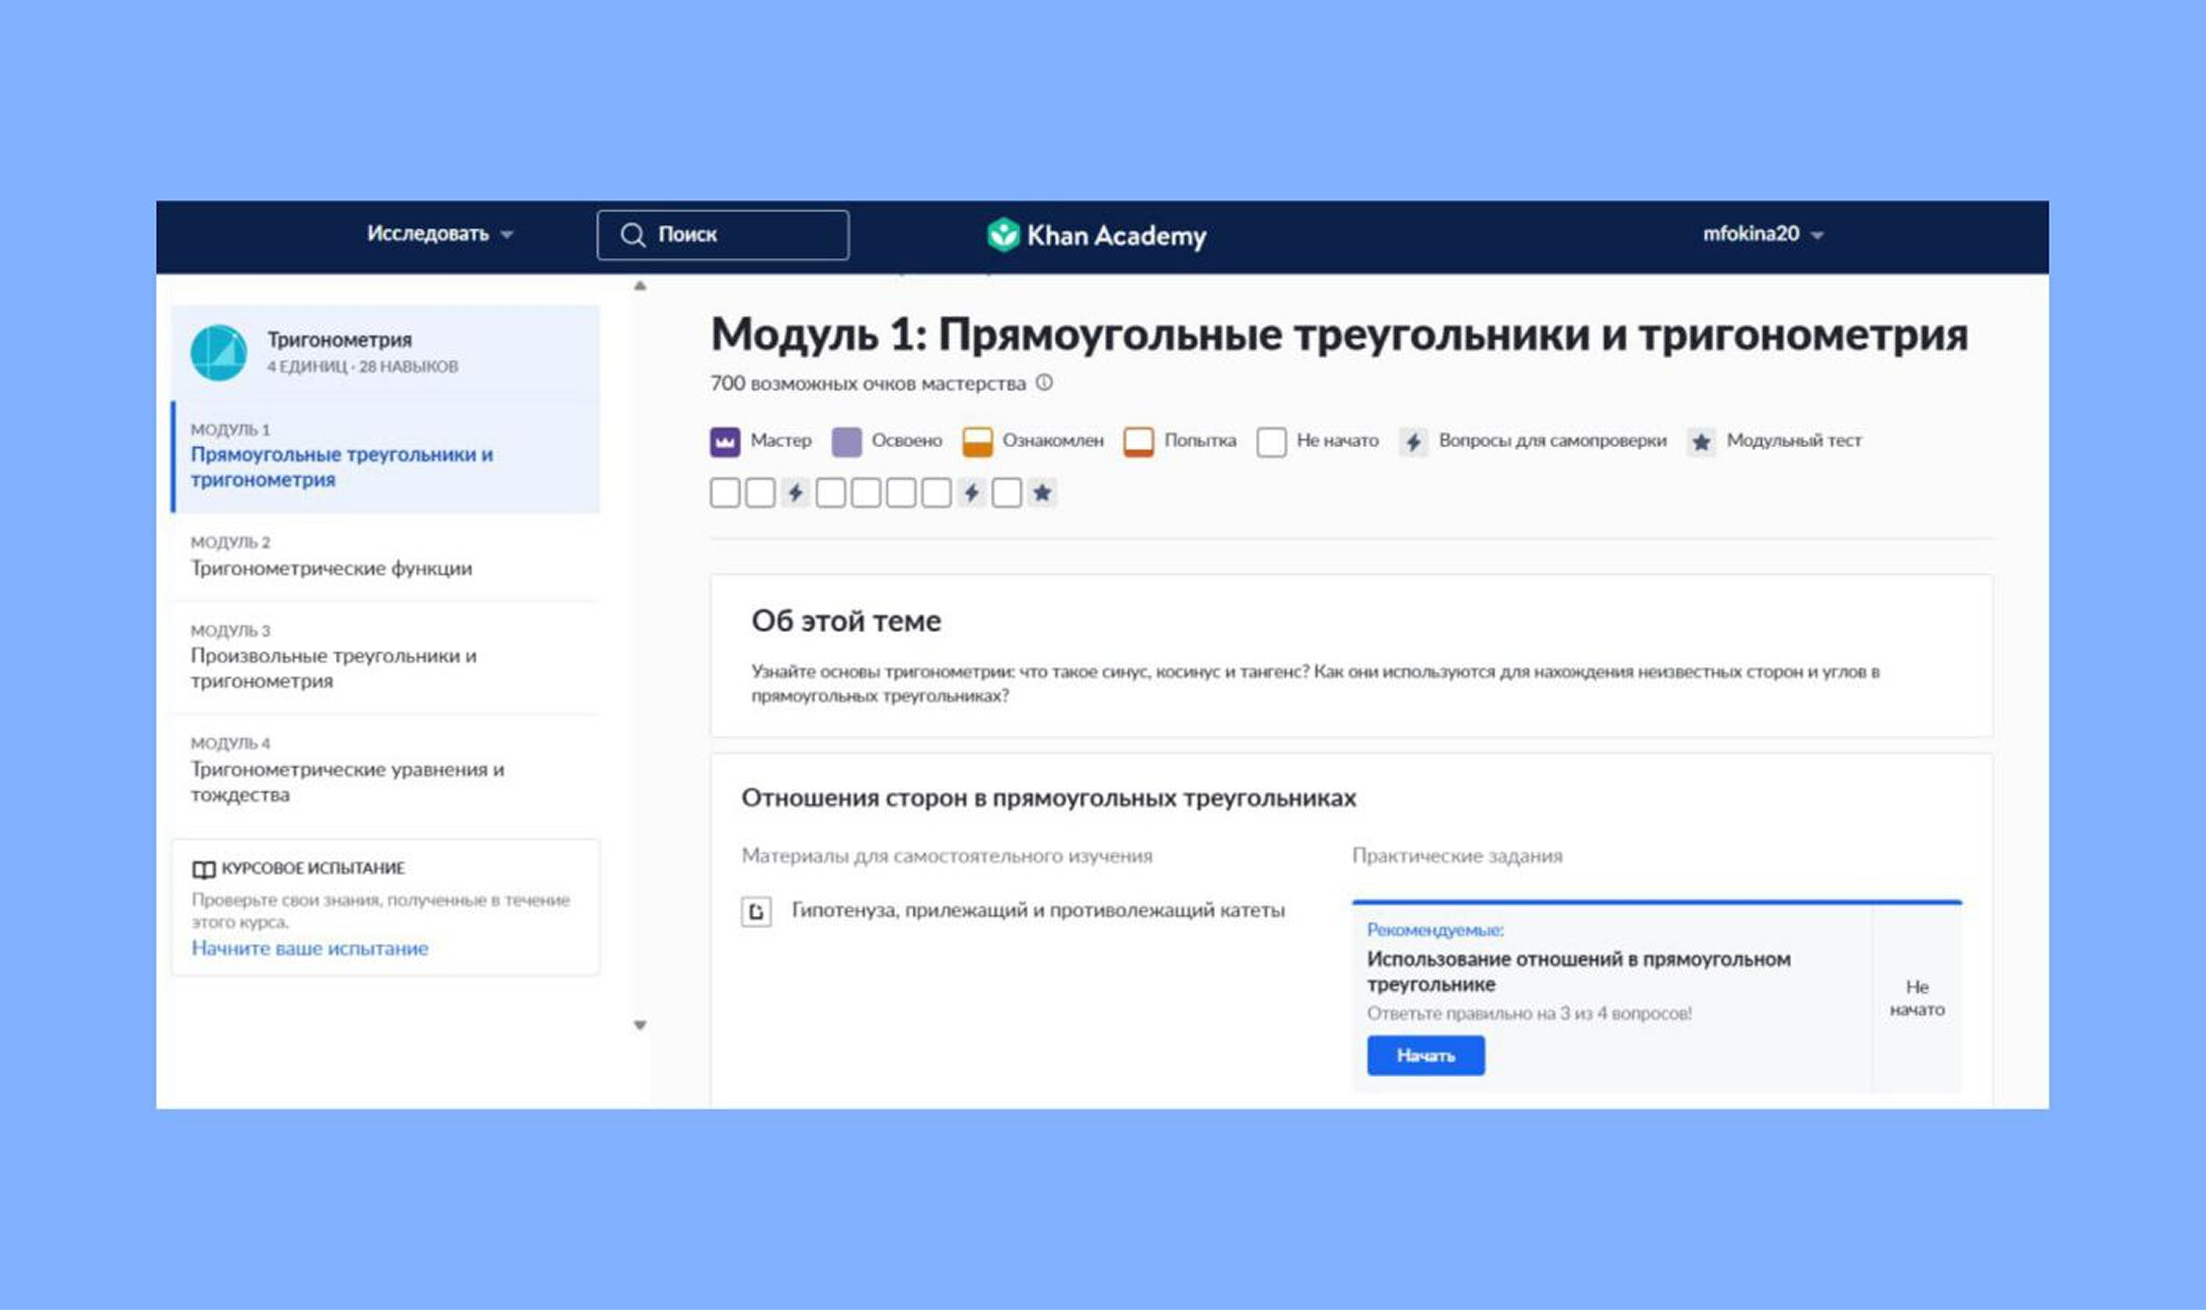Click the search magnifier icon

632,235
